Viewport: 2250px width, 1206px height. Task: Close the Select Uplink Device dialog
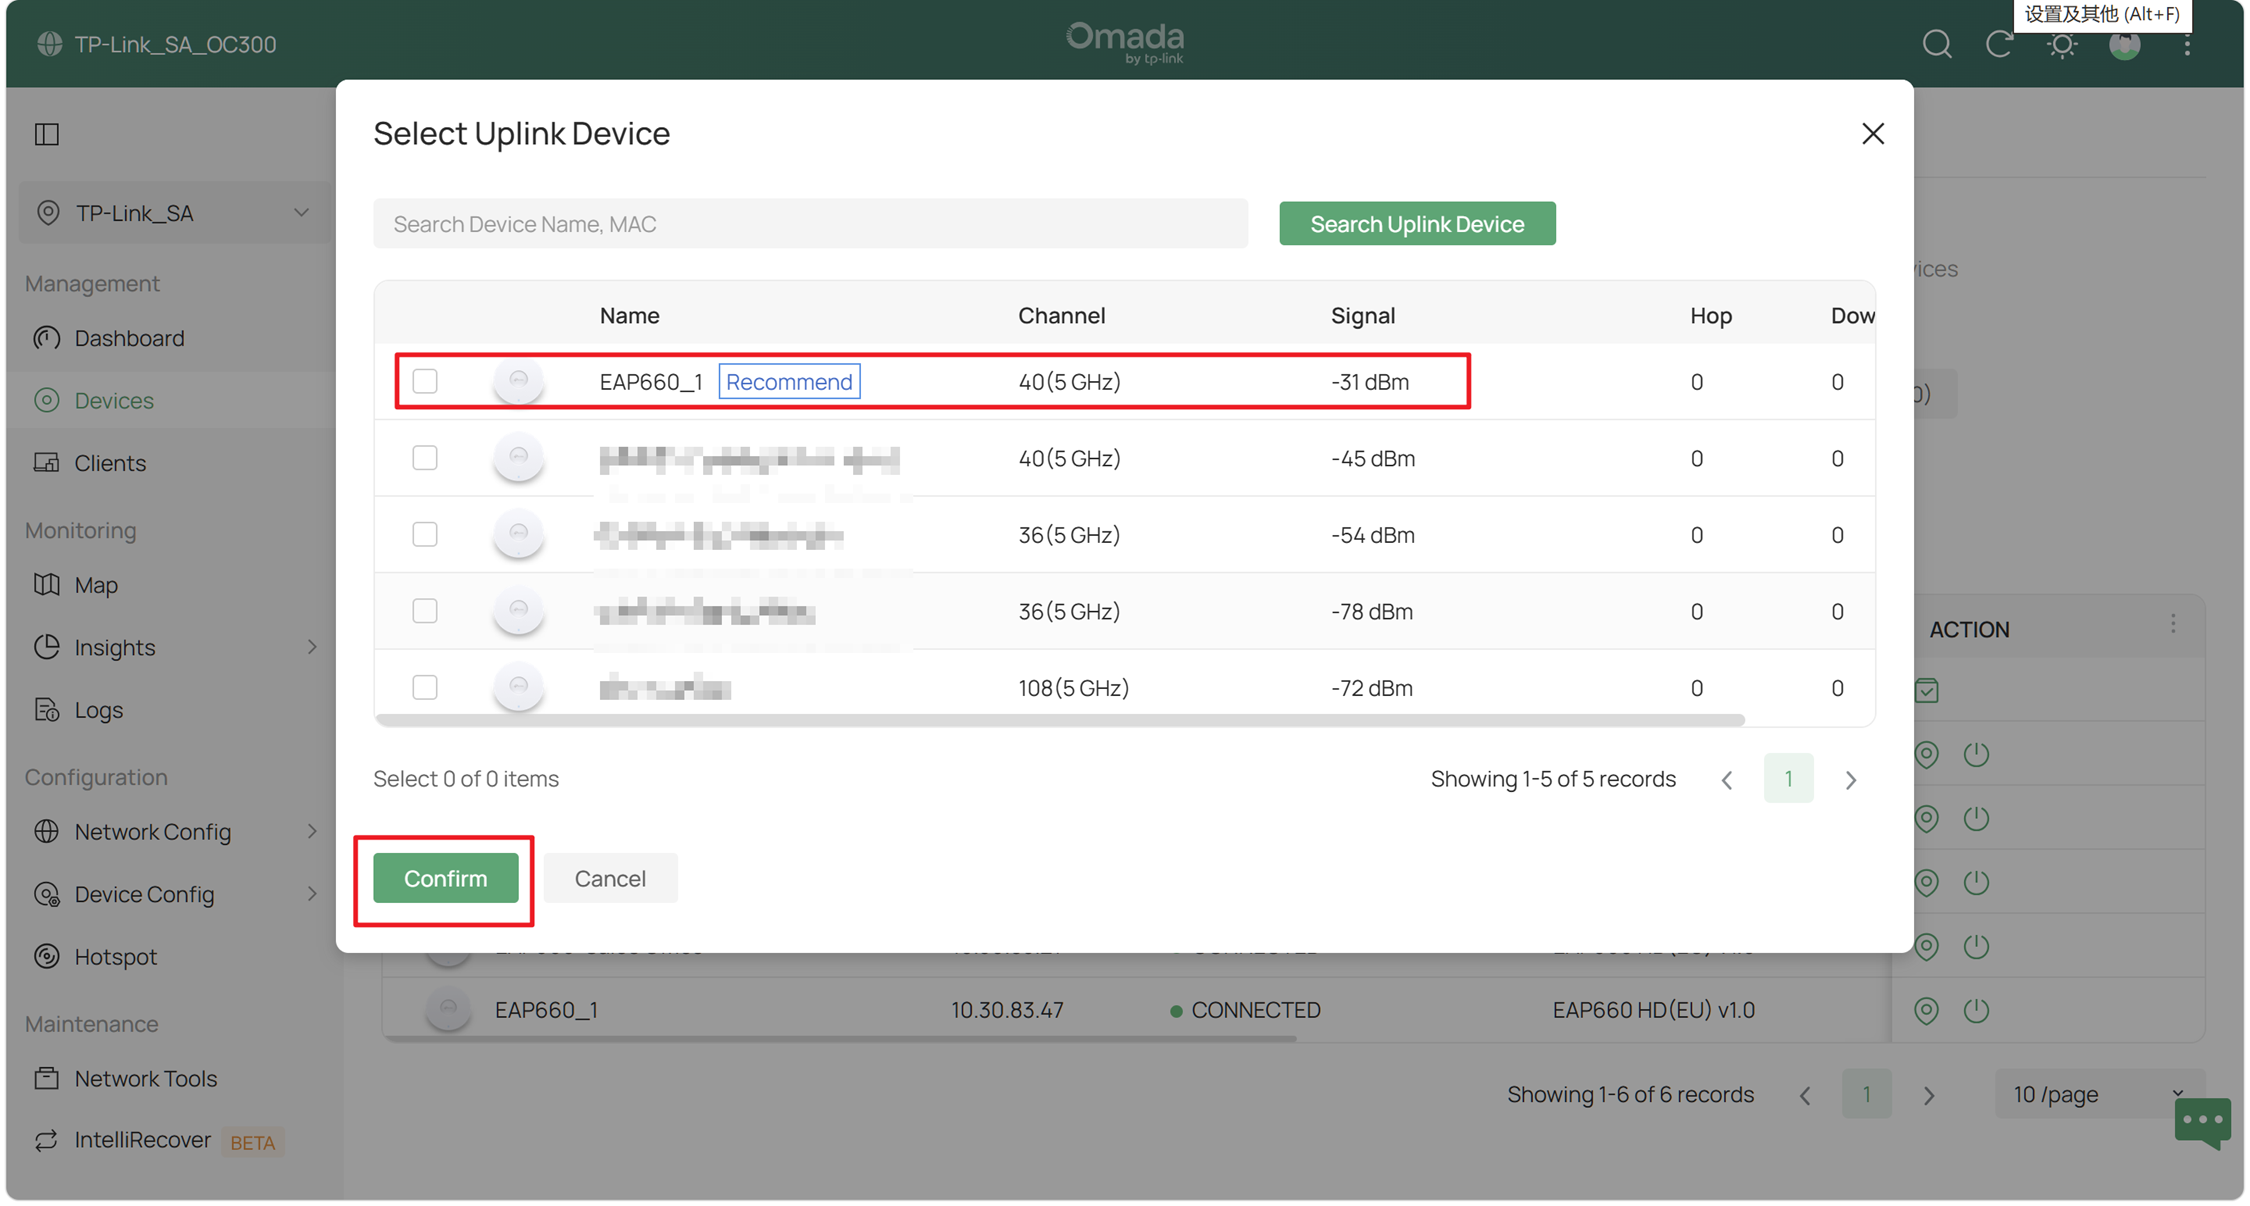point(1872,134)
